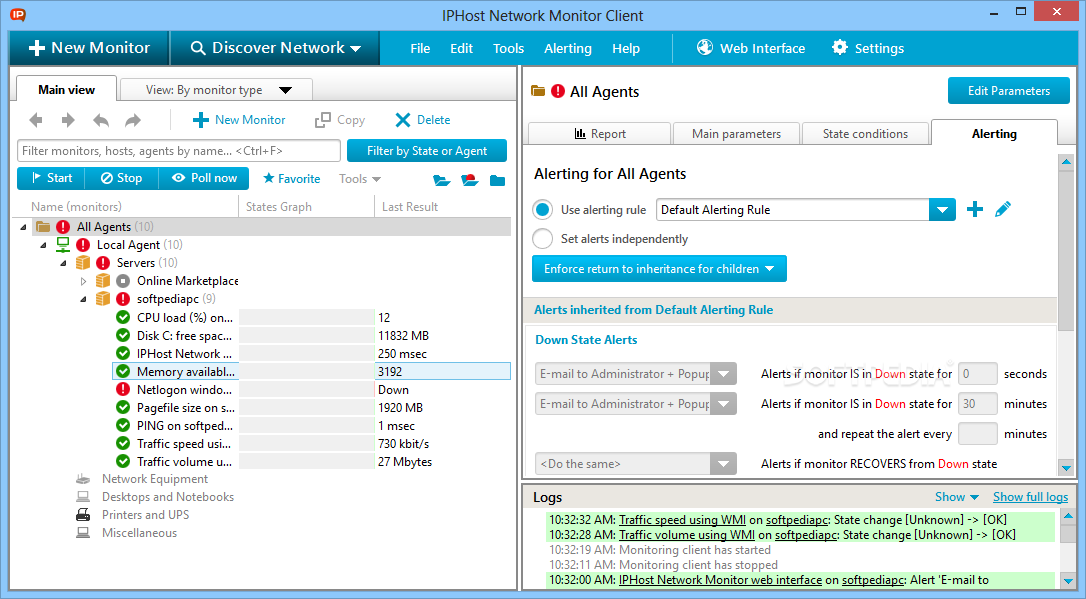Viewport: 1086px width, 599px height.
Task: Collapse the All Agents tree node
Action: [24, 227]
